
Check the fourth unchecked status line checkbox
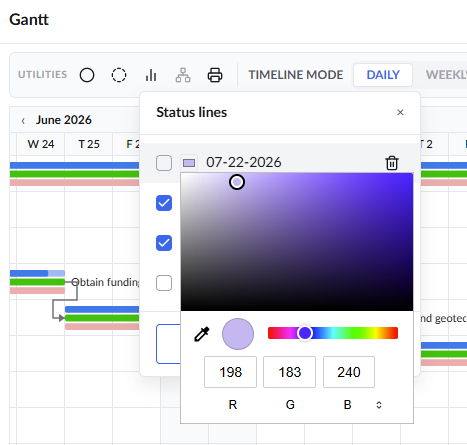point(164,283)
